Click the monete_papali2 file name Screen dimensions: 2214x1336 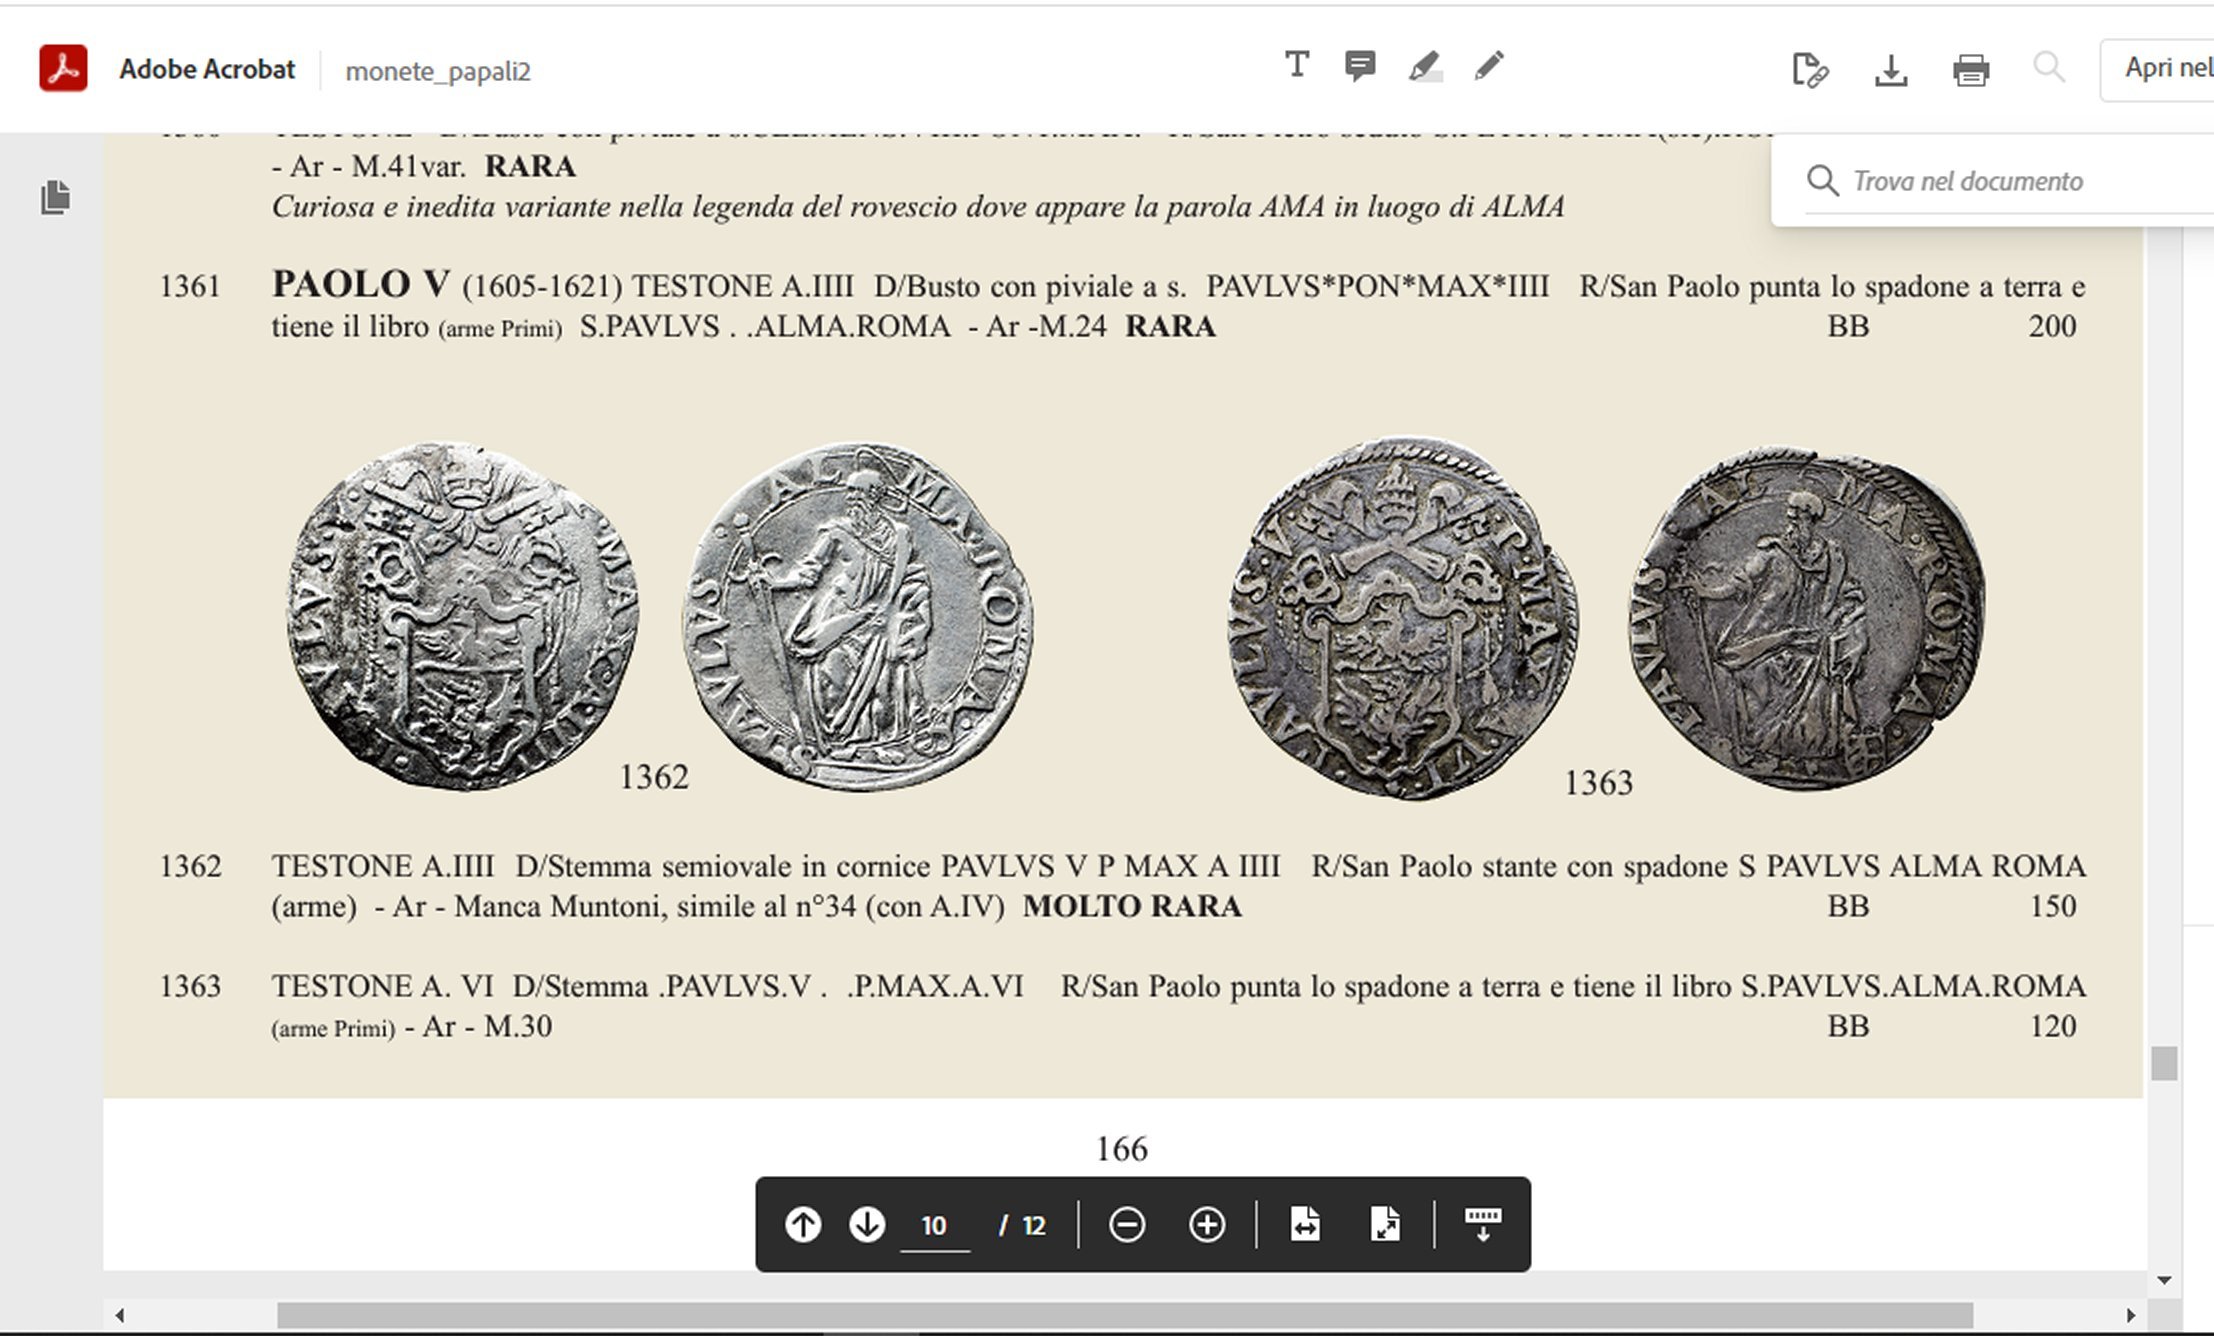point(438,71)
